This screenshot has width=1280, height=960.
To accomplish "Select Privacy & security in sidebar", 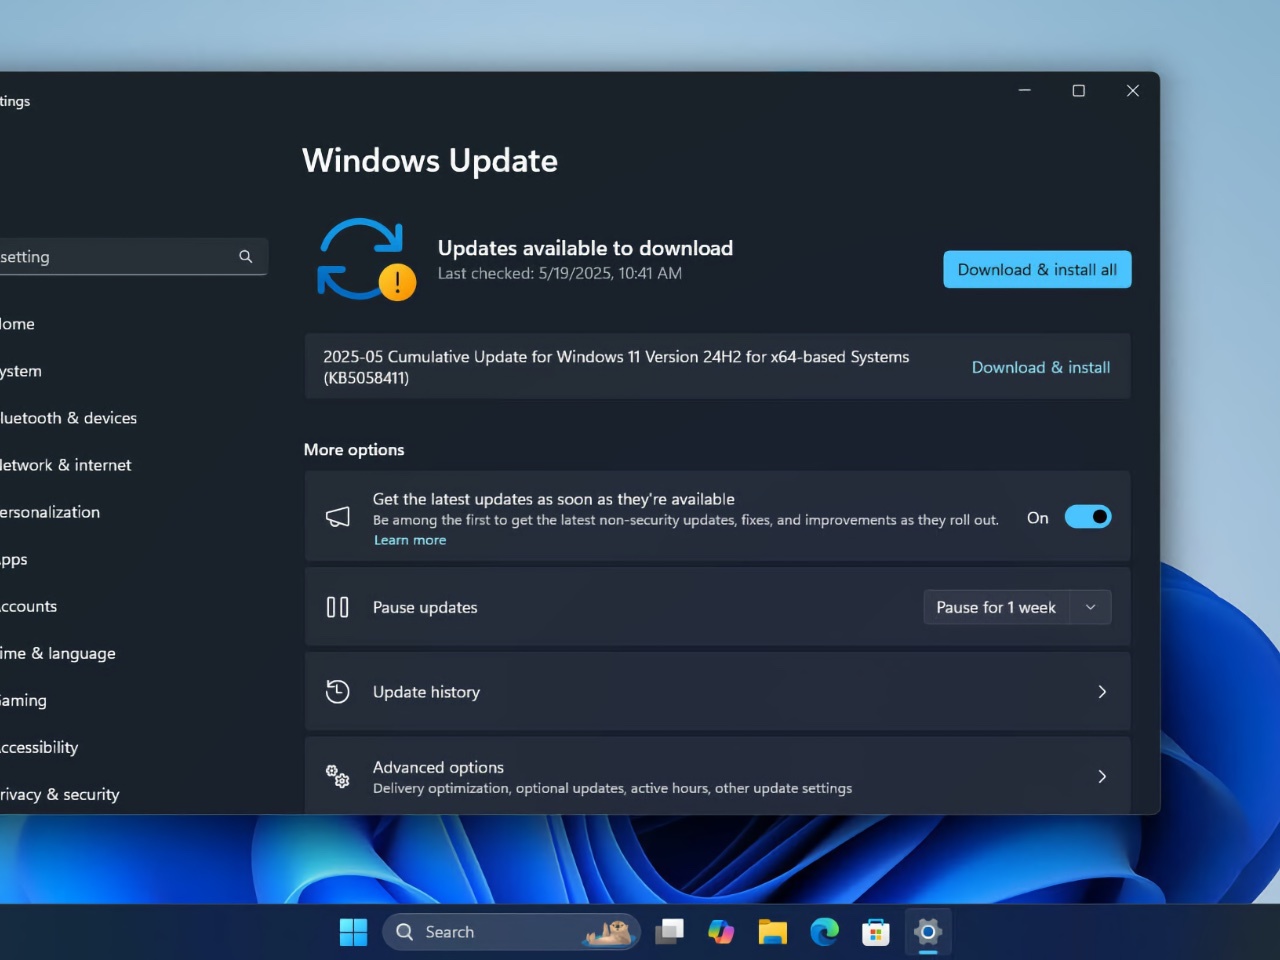I will pos(60,794).
